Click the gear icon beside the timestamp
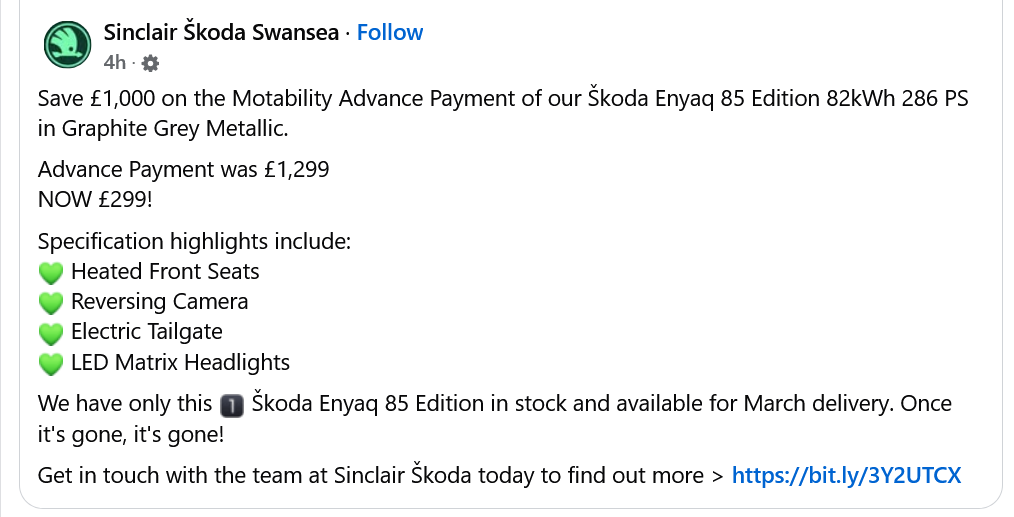The image size is (1014, 517). tap(150, 63)
